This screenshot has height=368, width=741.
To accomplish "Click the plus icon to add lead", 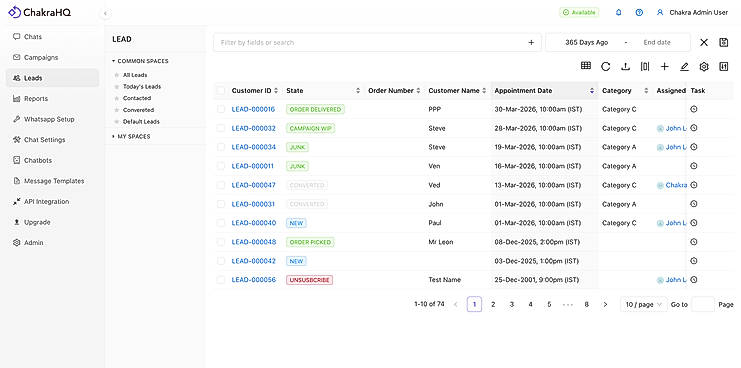I will pos(664,67).
